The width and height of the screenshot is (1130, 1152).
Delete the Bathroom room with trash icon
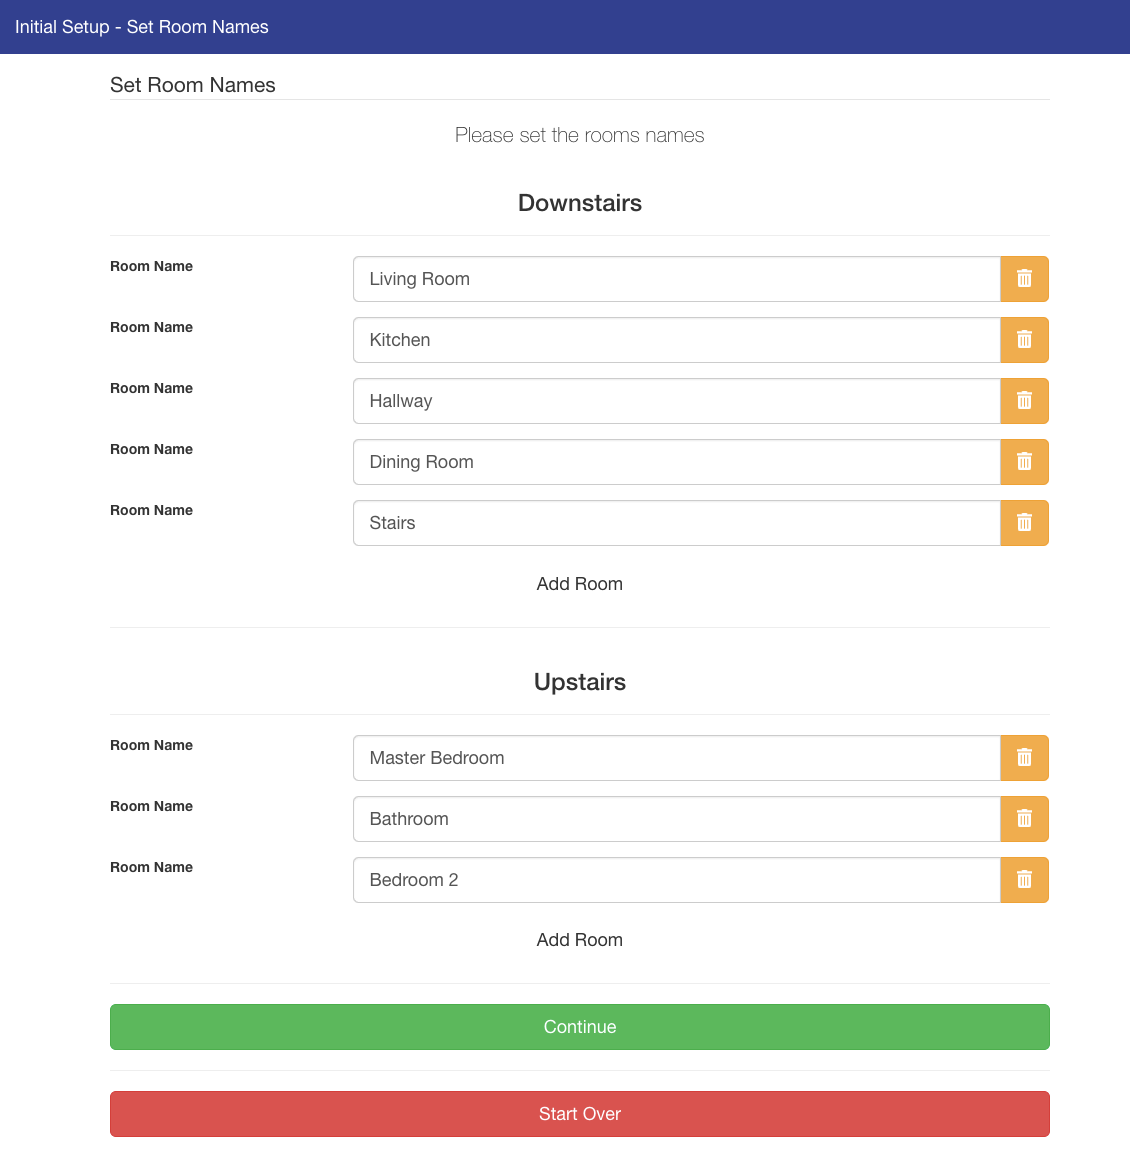click(x=1024, y=818)
